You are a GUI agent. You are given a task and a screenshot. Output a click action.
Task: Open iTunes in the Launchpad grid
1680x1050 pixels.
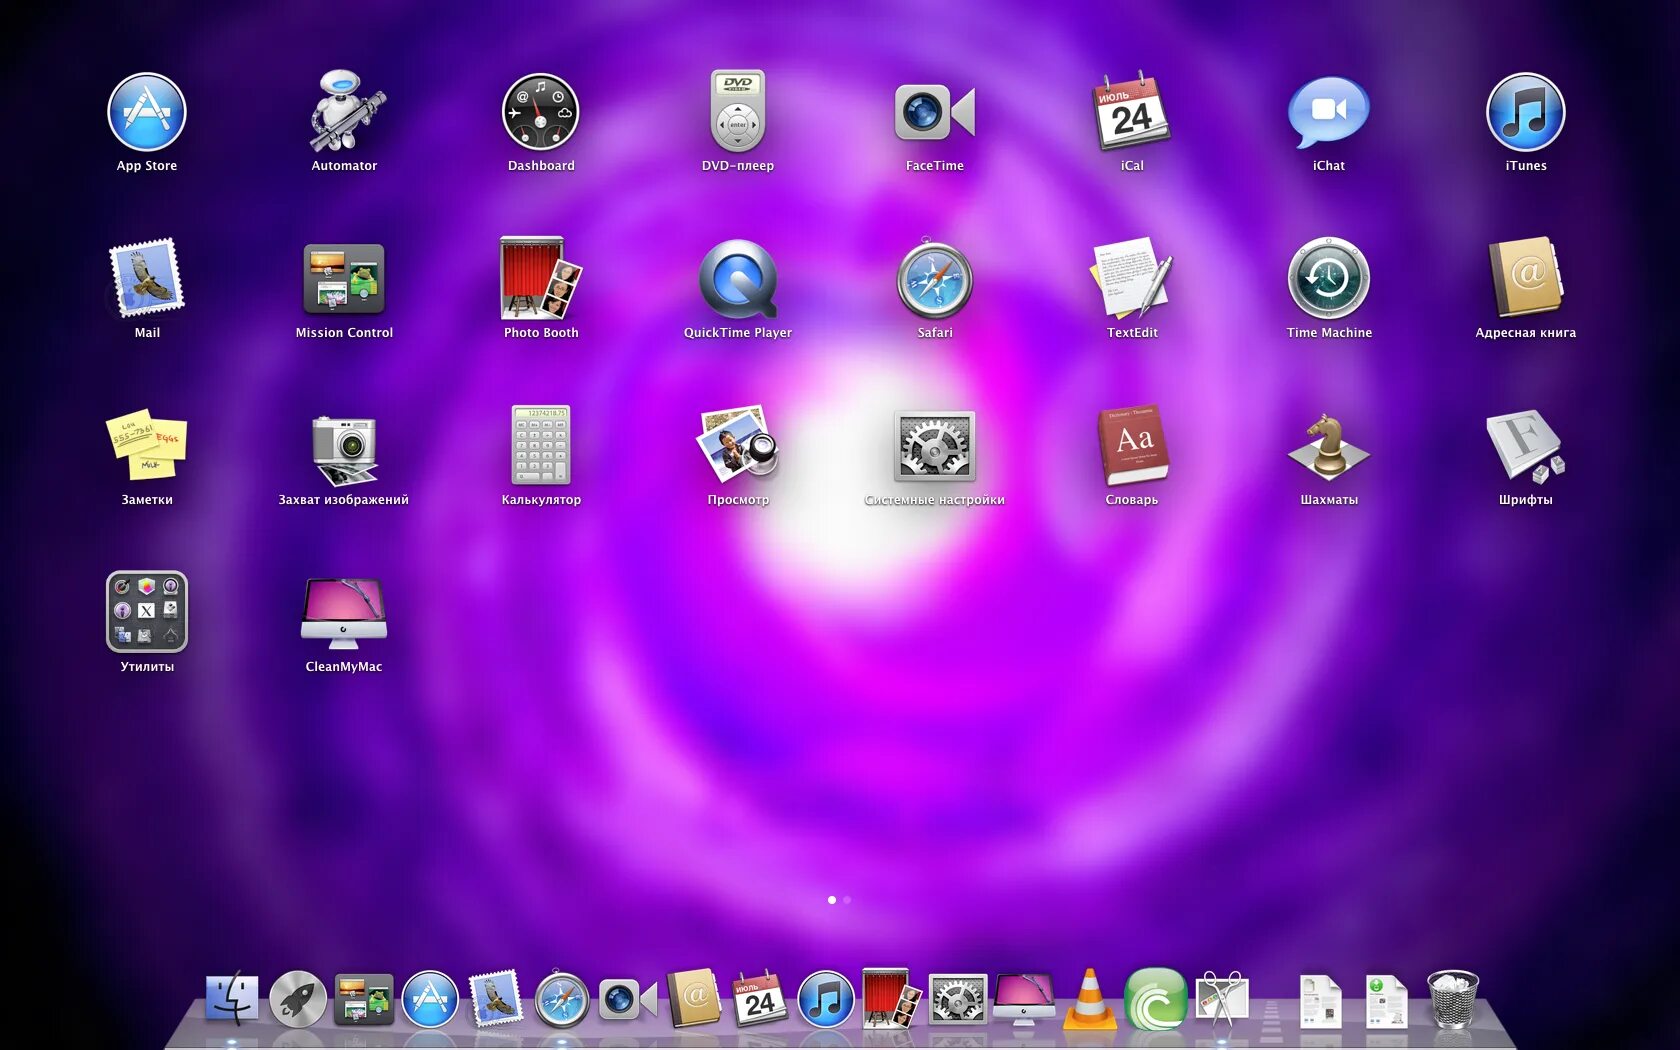[x=1526, y=112]
